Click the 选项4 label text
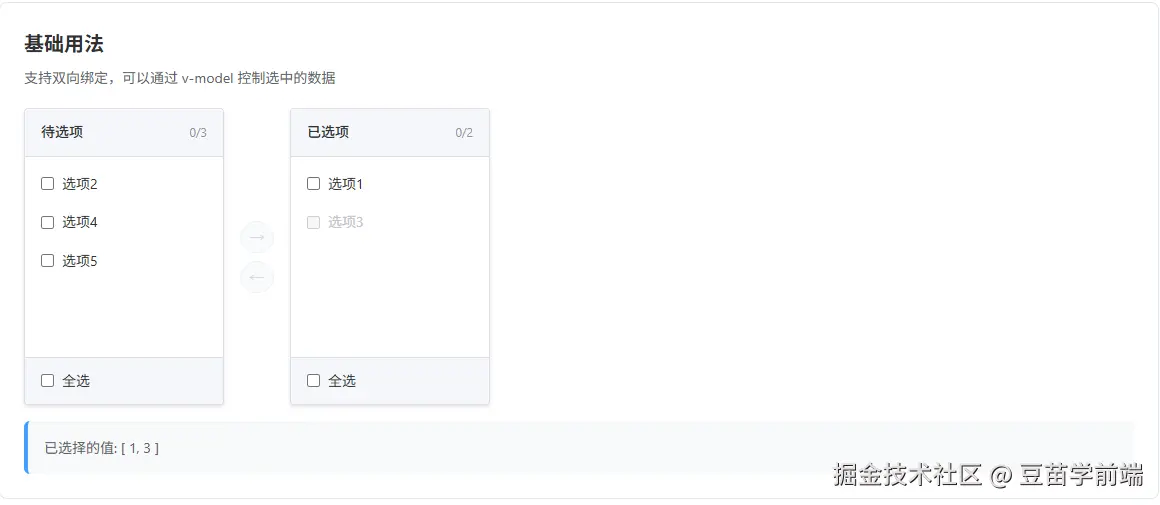This screenshot has width=1160, height=505. 80,222
